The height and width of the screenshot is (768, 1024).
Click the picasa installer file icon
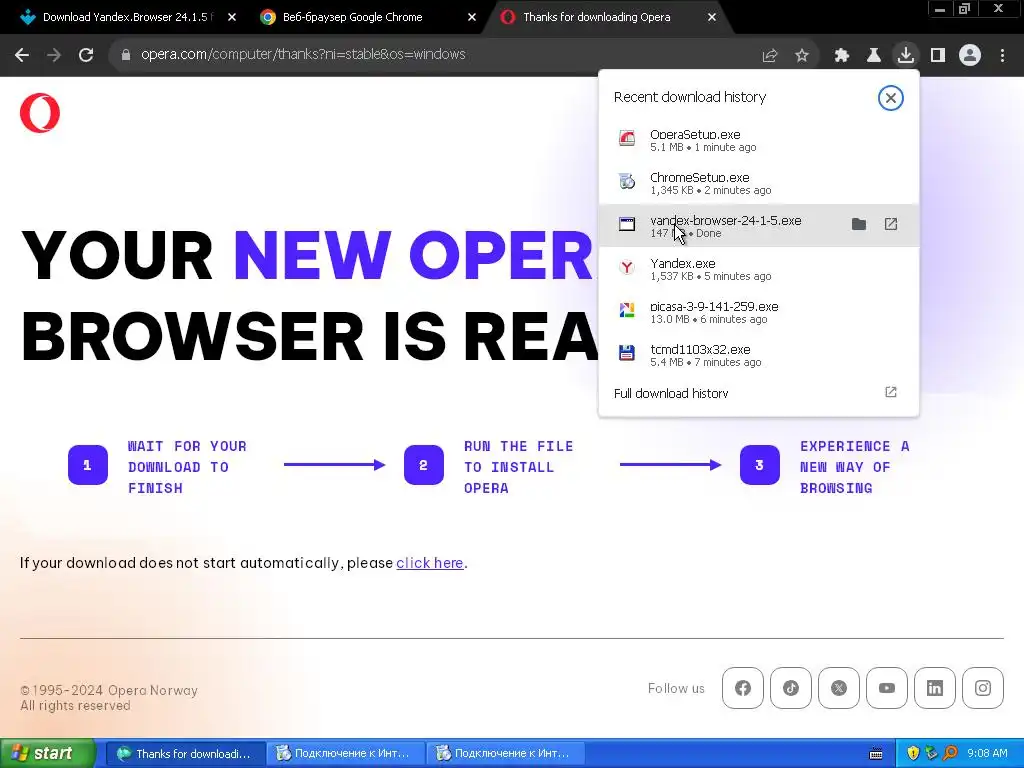(x=627, y=310)
